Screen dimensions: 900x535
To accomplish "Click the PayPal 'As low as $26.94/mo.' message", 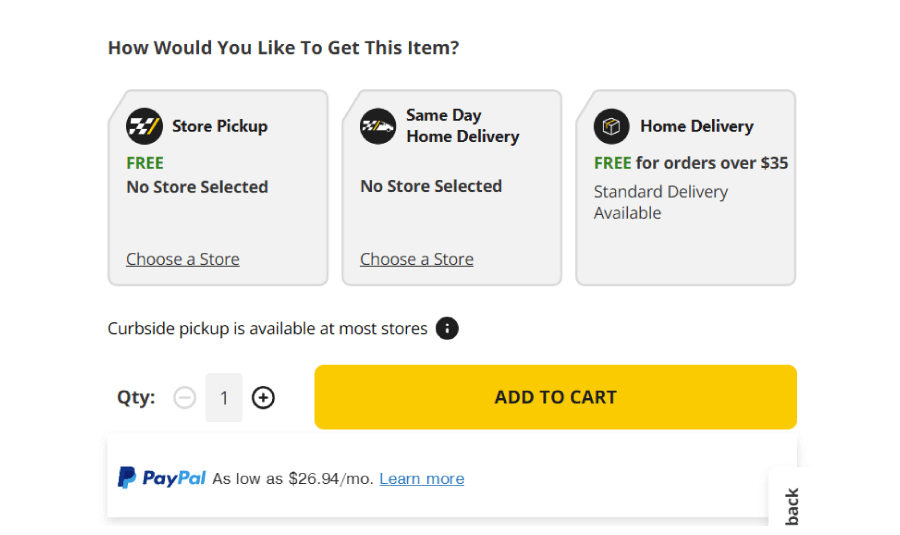I will (x=293, y=479).
